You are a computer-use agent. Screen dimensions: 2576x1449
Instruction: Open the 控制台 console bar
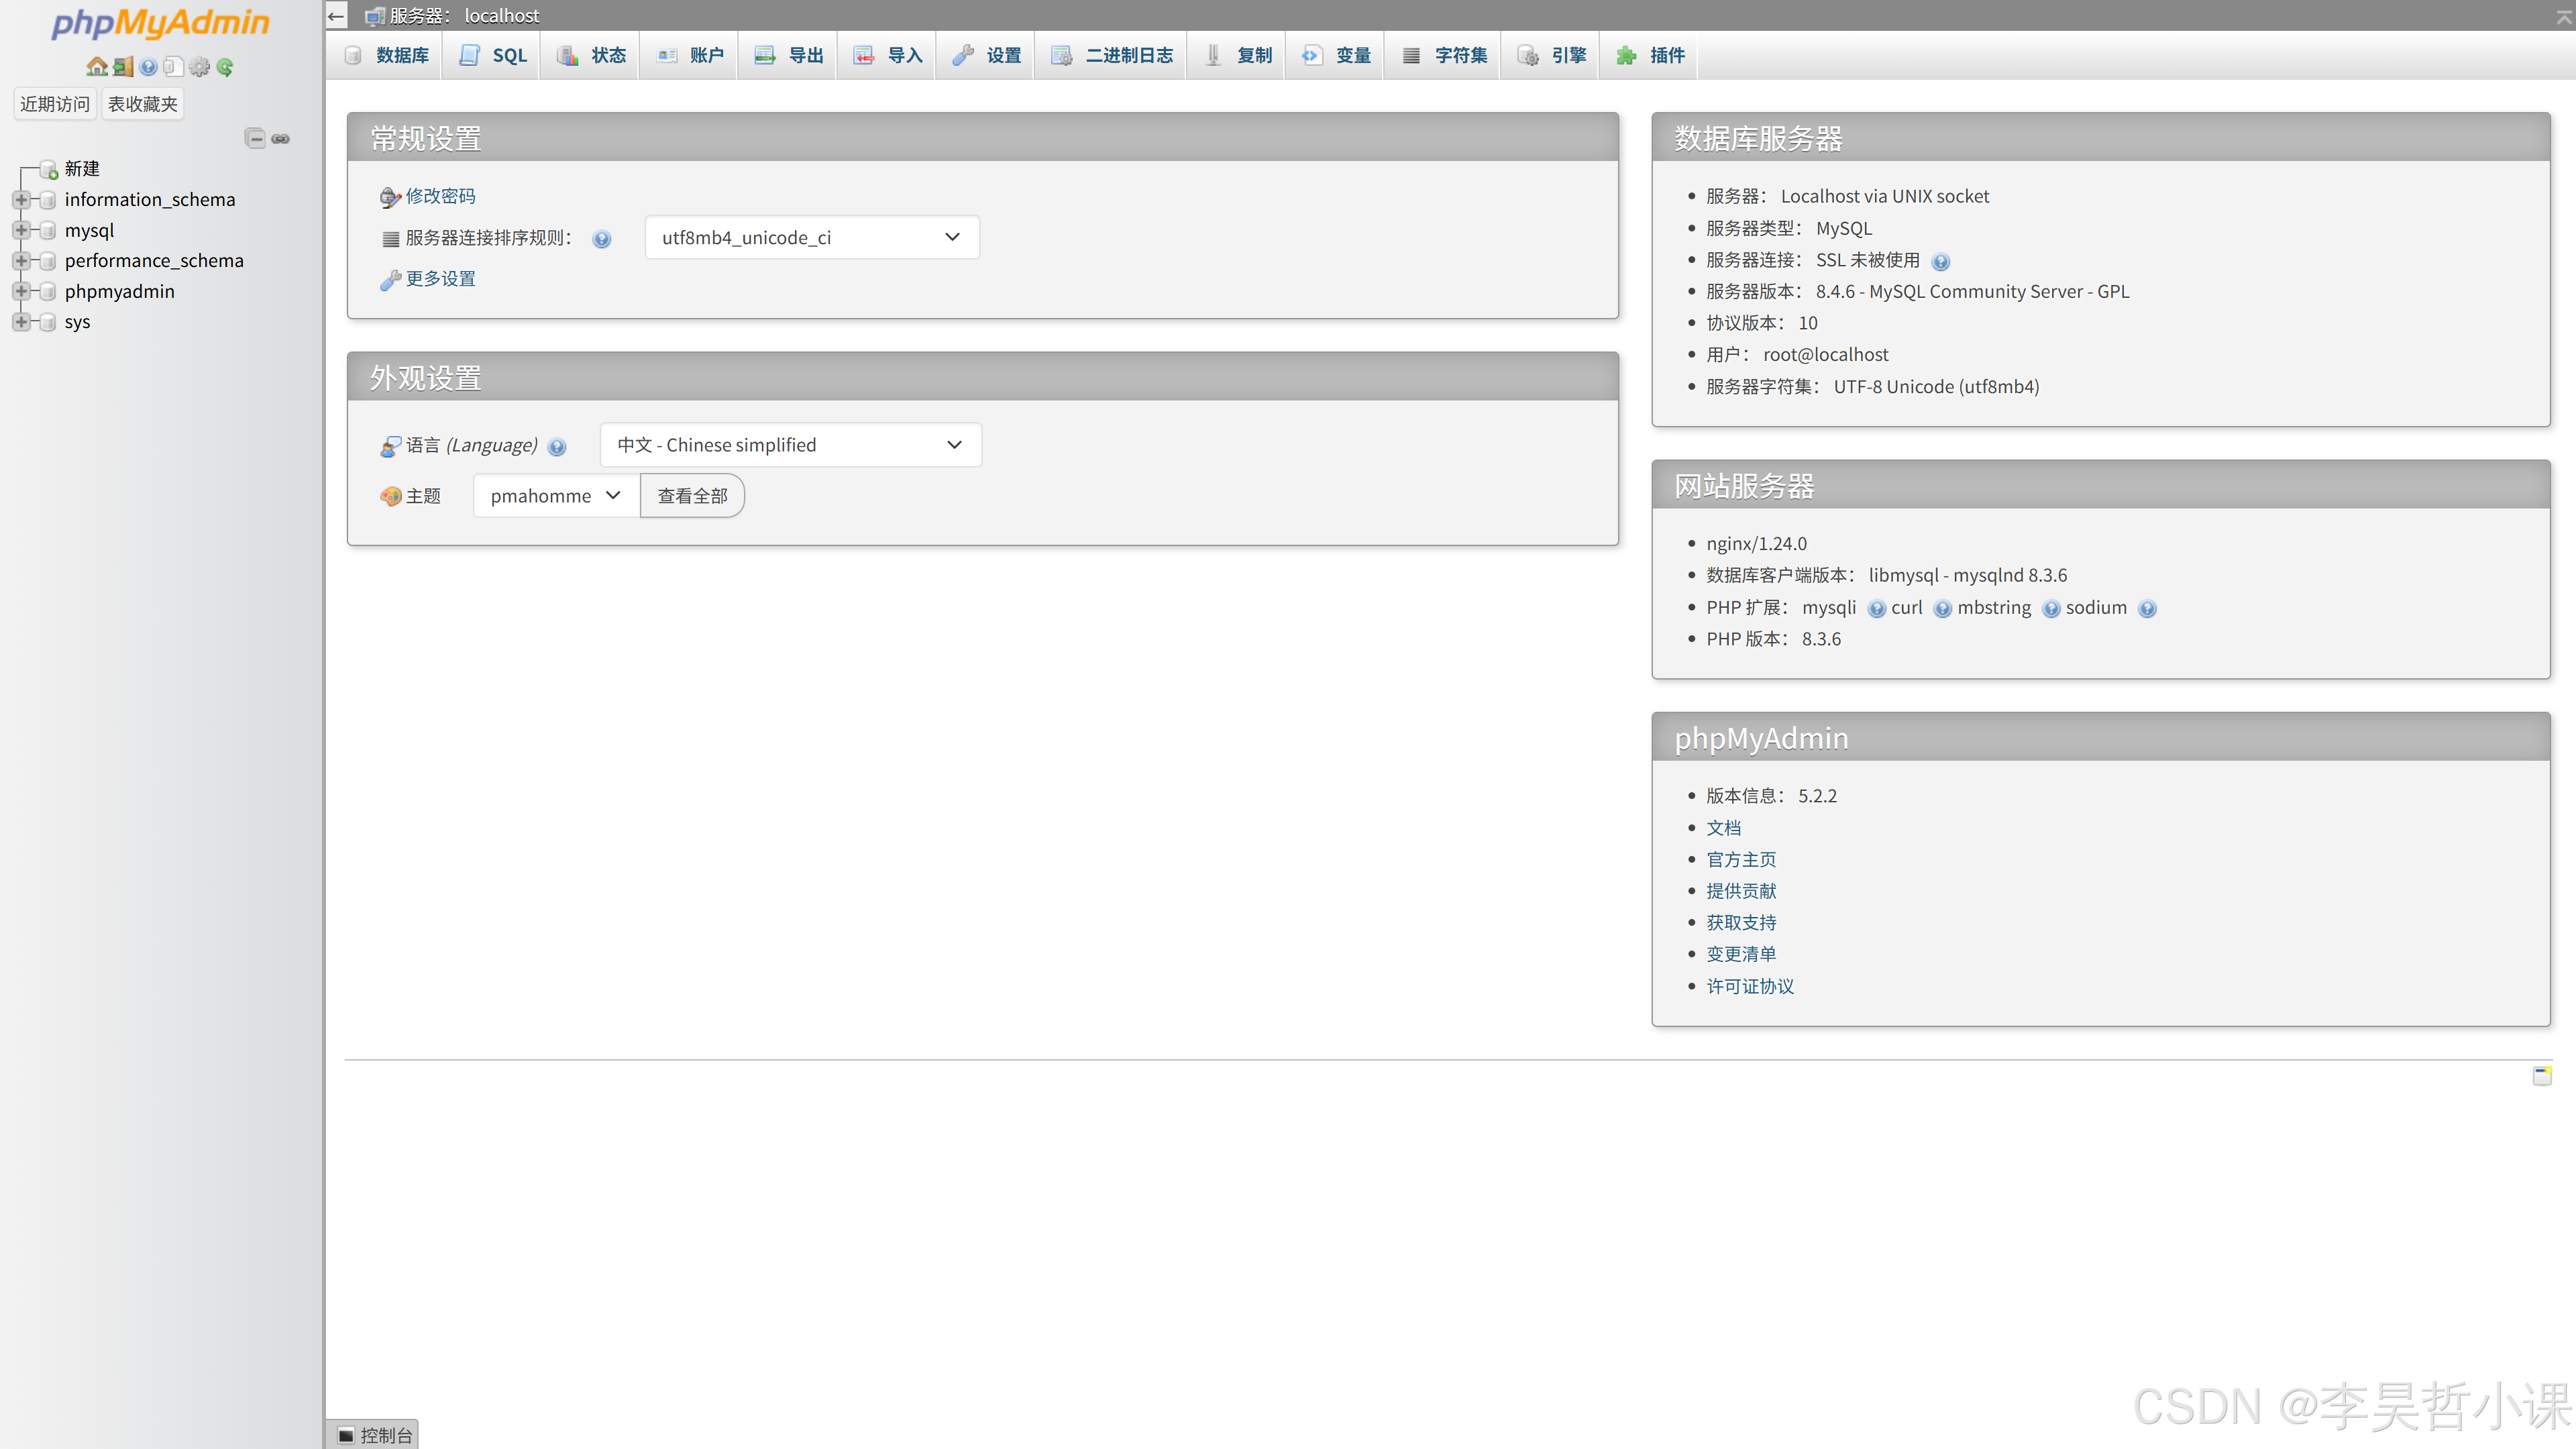[373, 1435]
